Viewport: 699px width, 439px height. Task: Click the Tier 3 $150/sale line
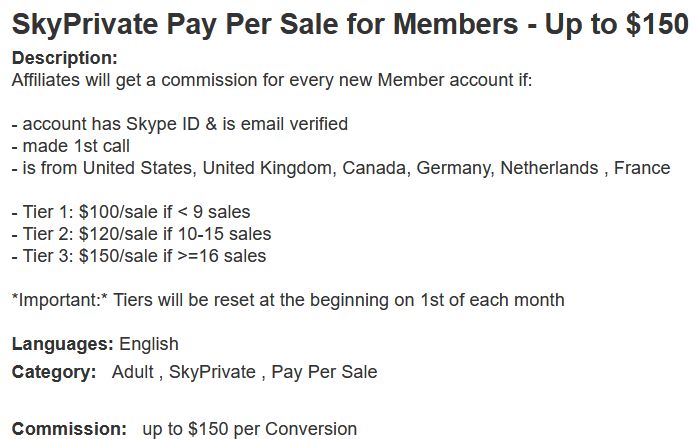point(139,256)
